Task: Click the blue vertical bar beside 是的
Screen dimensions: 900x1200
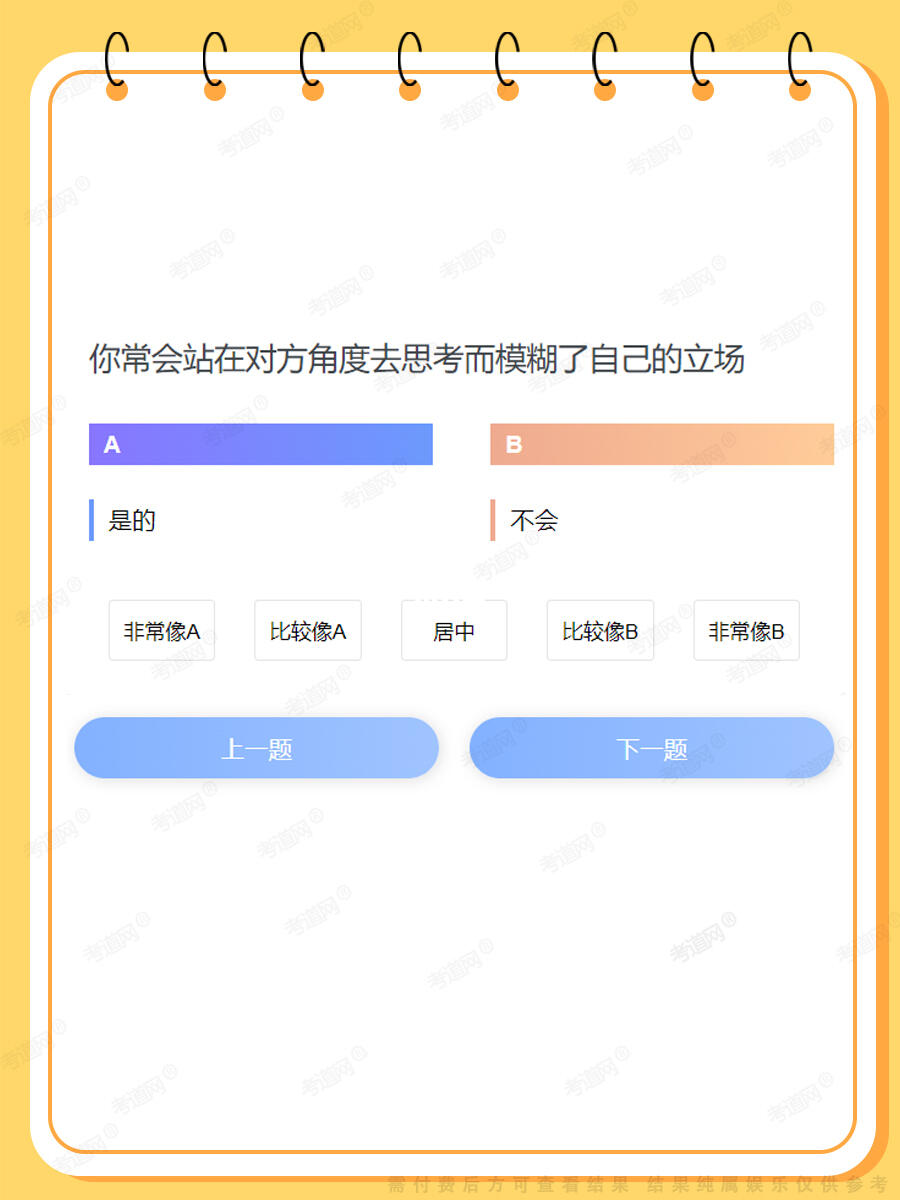Action: pyautogui.click(x=91, y=520)
